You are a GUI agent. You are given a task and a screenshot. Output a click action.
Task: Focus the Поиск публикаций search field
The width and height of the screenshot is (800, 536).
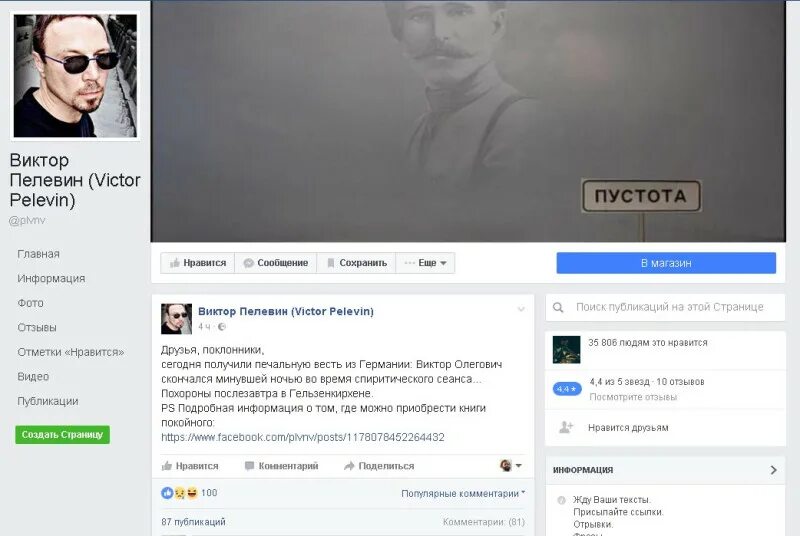pos(665,307)
